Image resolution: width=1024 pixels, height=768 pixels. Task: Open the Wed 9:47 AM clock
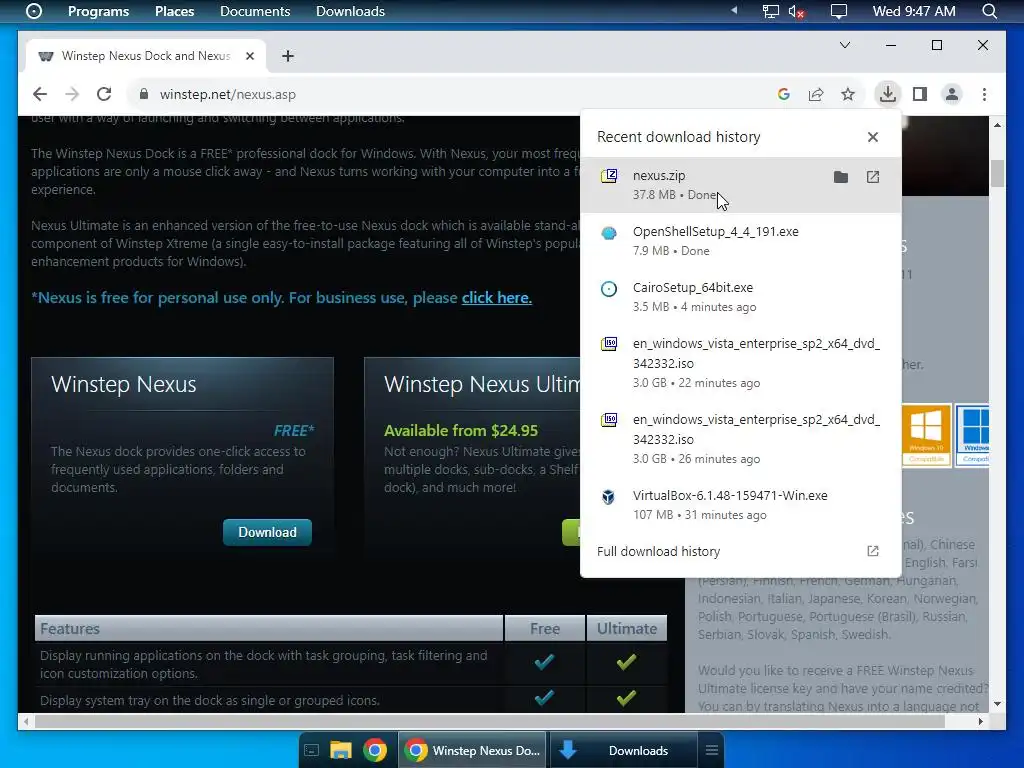point(914,11)
